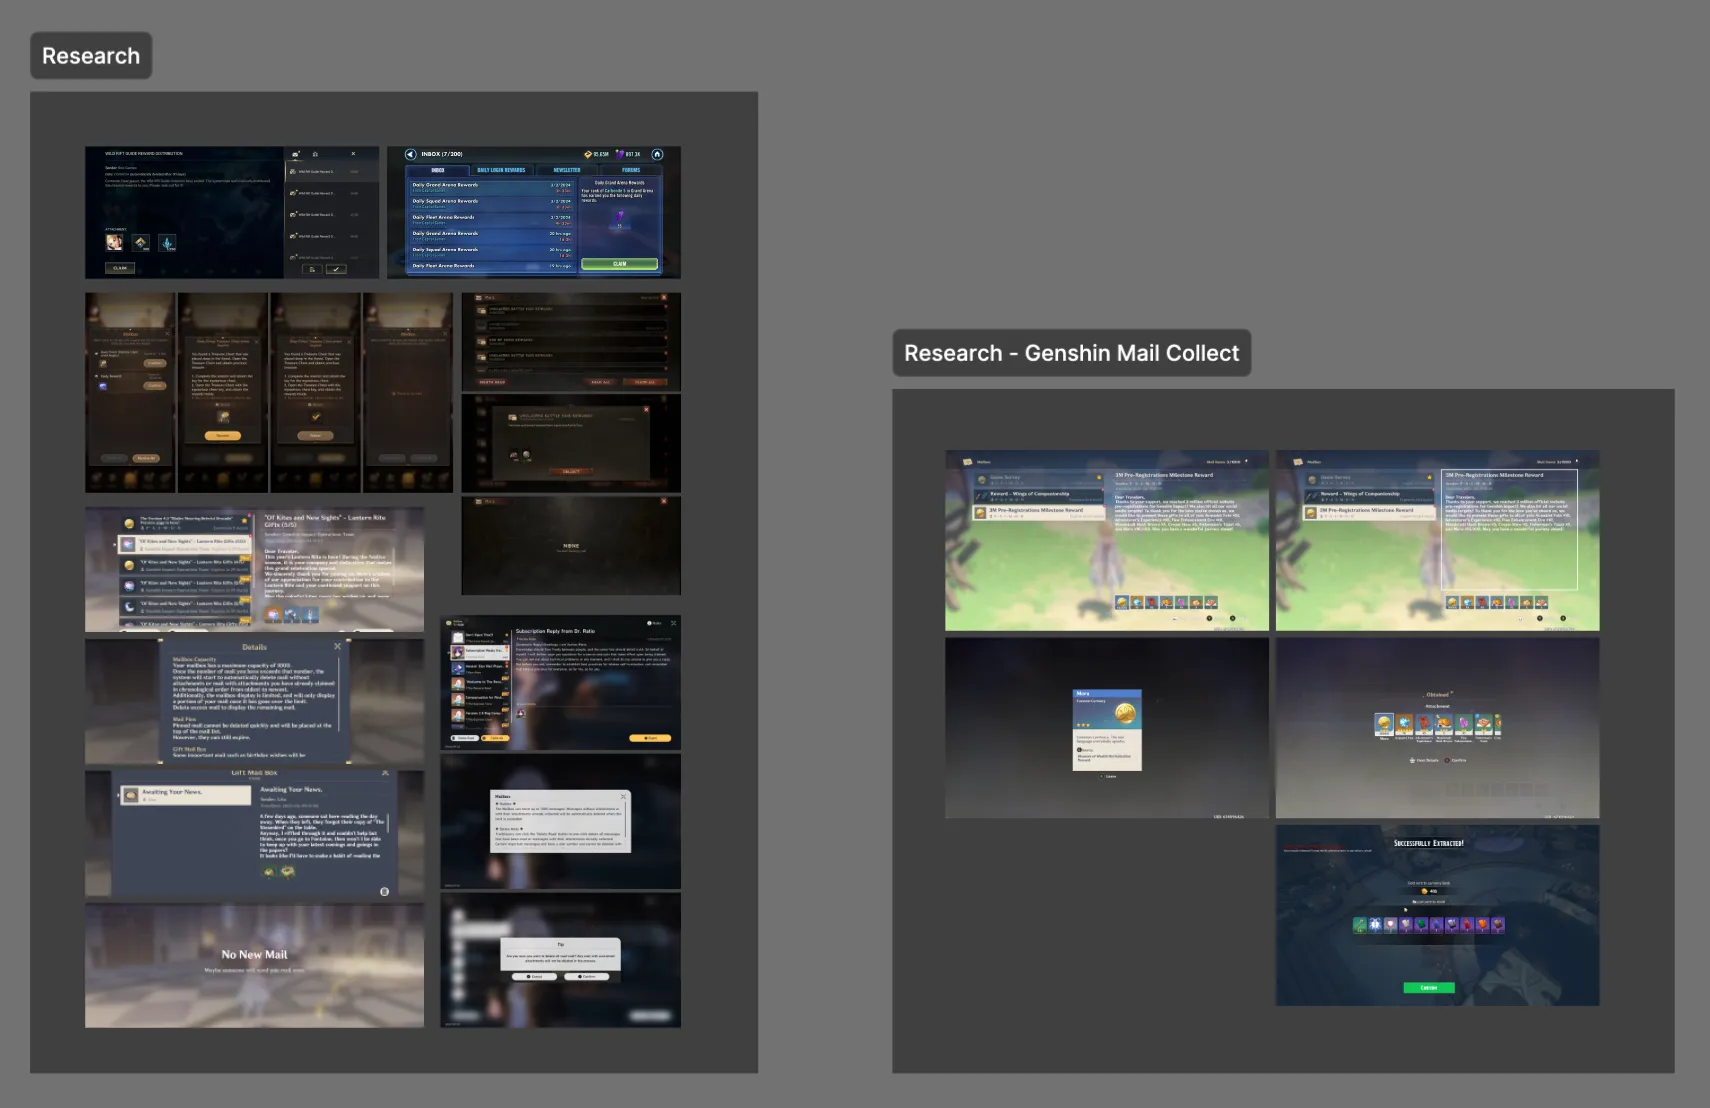
Task: Select Subscription Reply from Dr. Ratio screenshot
Action: [561, 683]
